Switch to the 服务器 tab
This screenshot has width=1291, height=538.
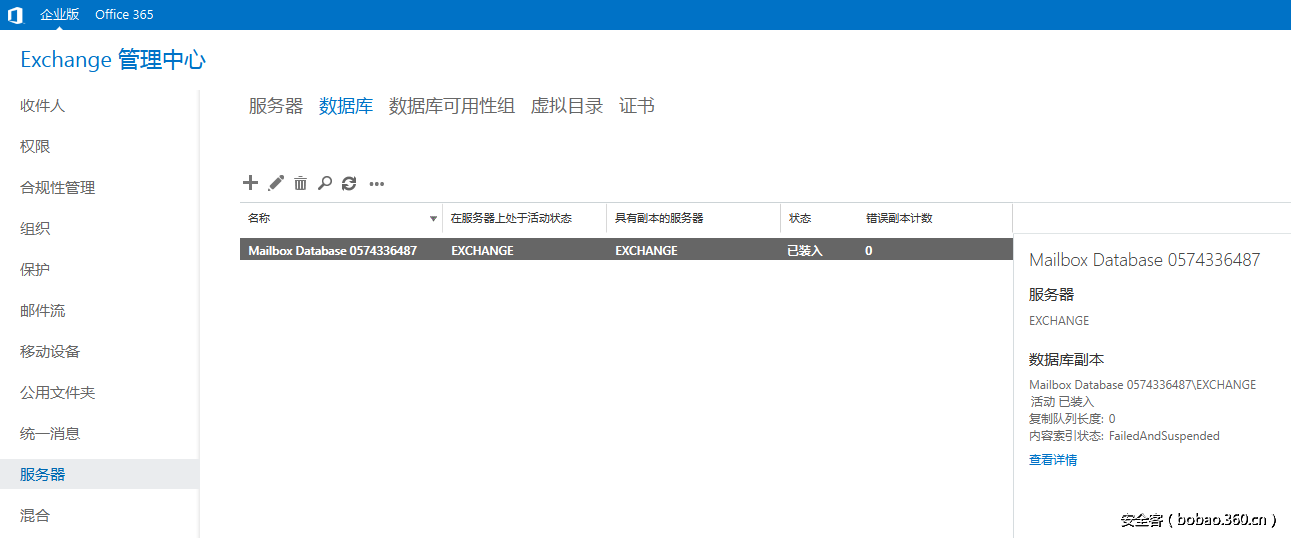[275, 106]
